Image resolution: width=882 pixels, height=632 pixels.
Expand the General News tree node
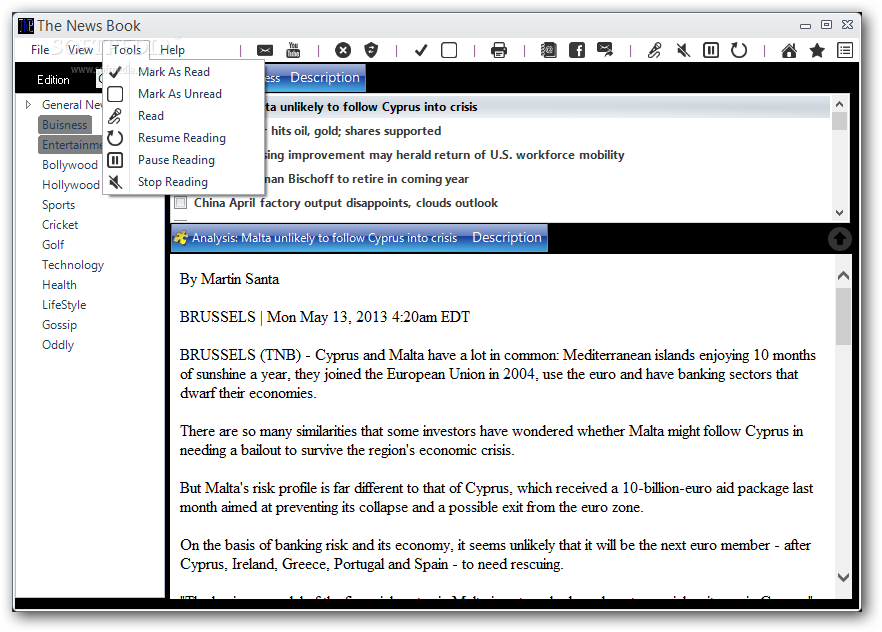[x=28, y=105]
